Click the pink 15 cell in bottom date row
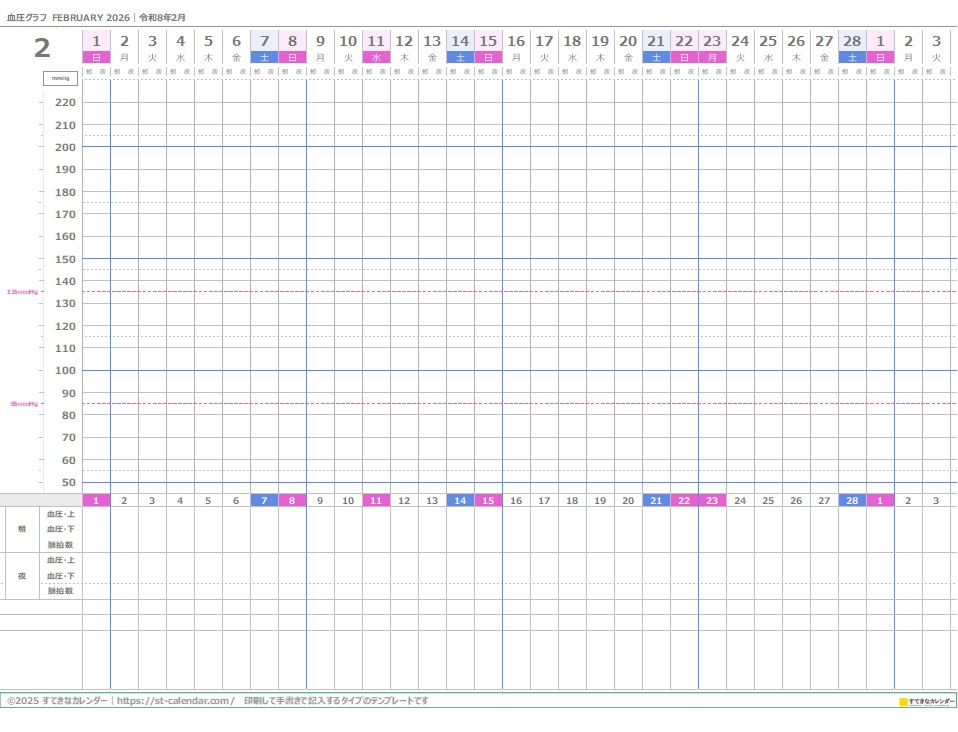The height and width of the screenshot is (732, 958). click(488, 500)
